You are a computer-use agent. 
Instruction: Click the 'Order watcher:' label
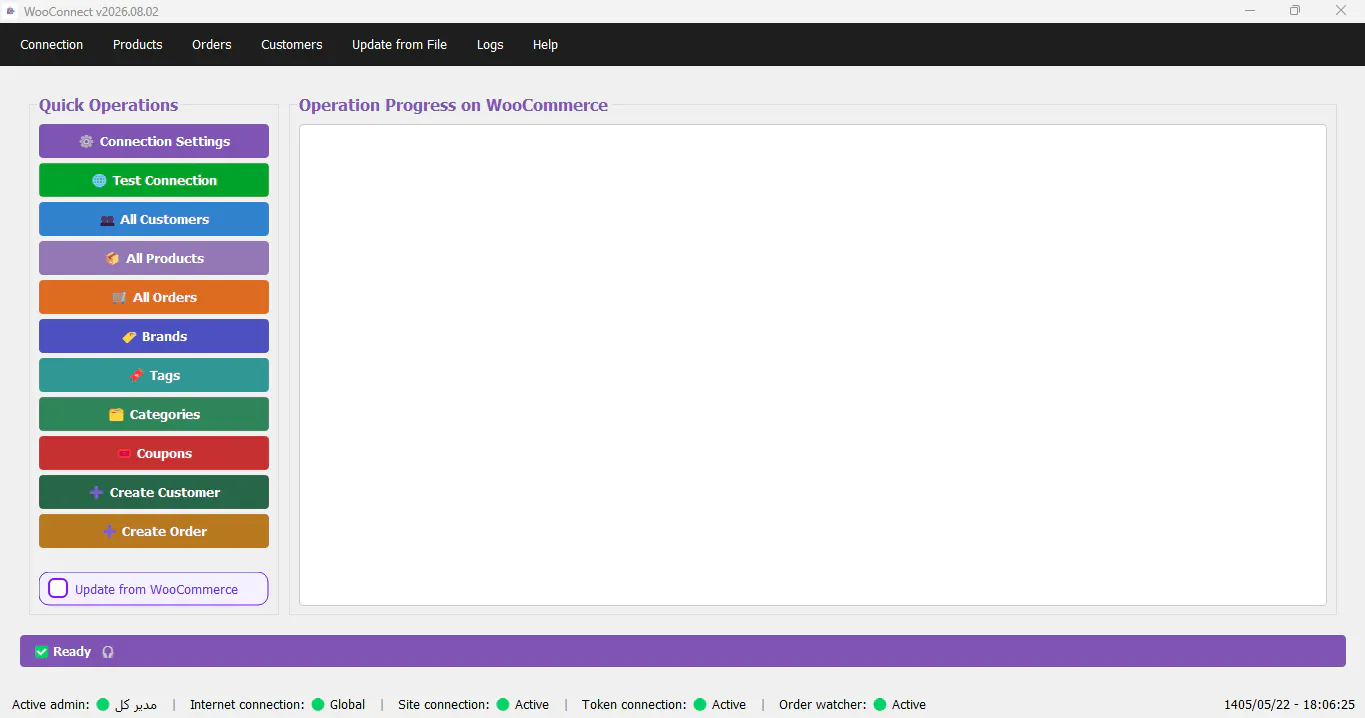[x=823, y=705]
